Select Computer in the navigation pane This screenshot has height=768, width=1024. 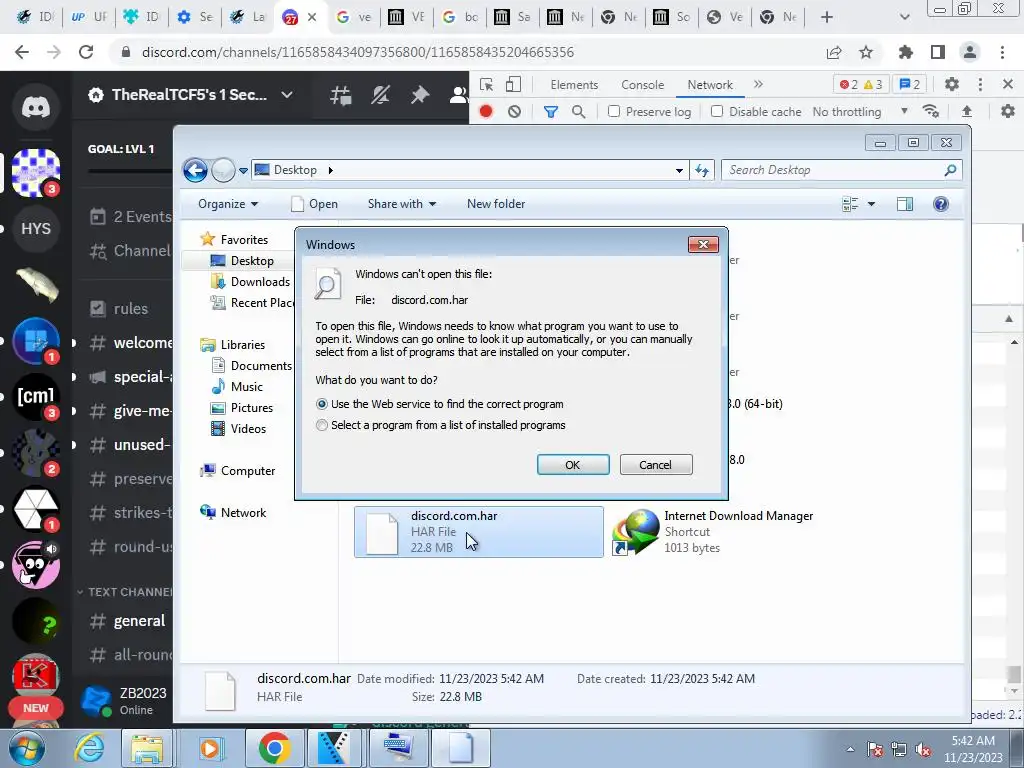click(x=238, y=471)
